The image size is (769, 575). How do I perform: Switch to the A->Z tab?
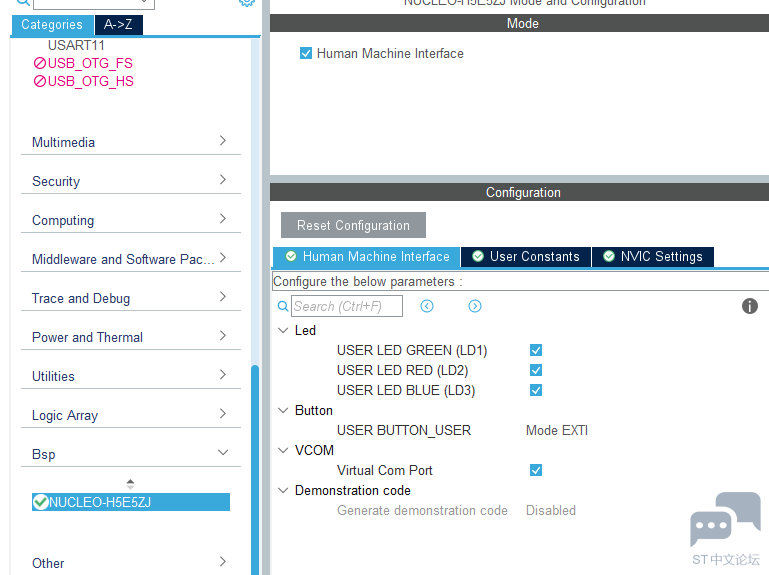(118, 25)
